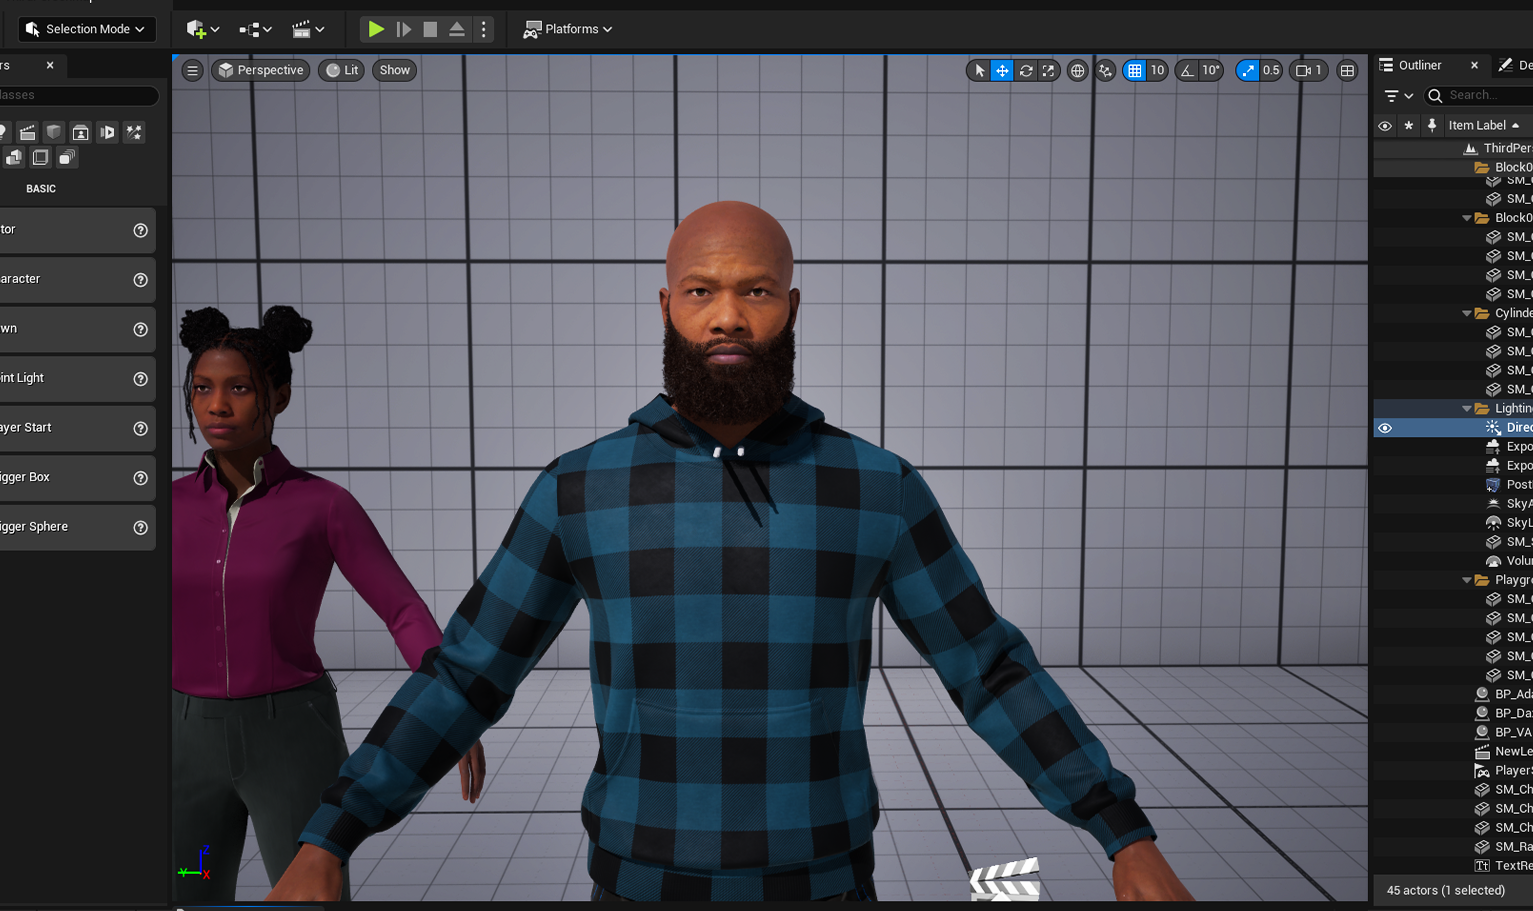
Task: Open the Lit view mode menu
Action: [342, 70]
